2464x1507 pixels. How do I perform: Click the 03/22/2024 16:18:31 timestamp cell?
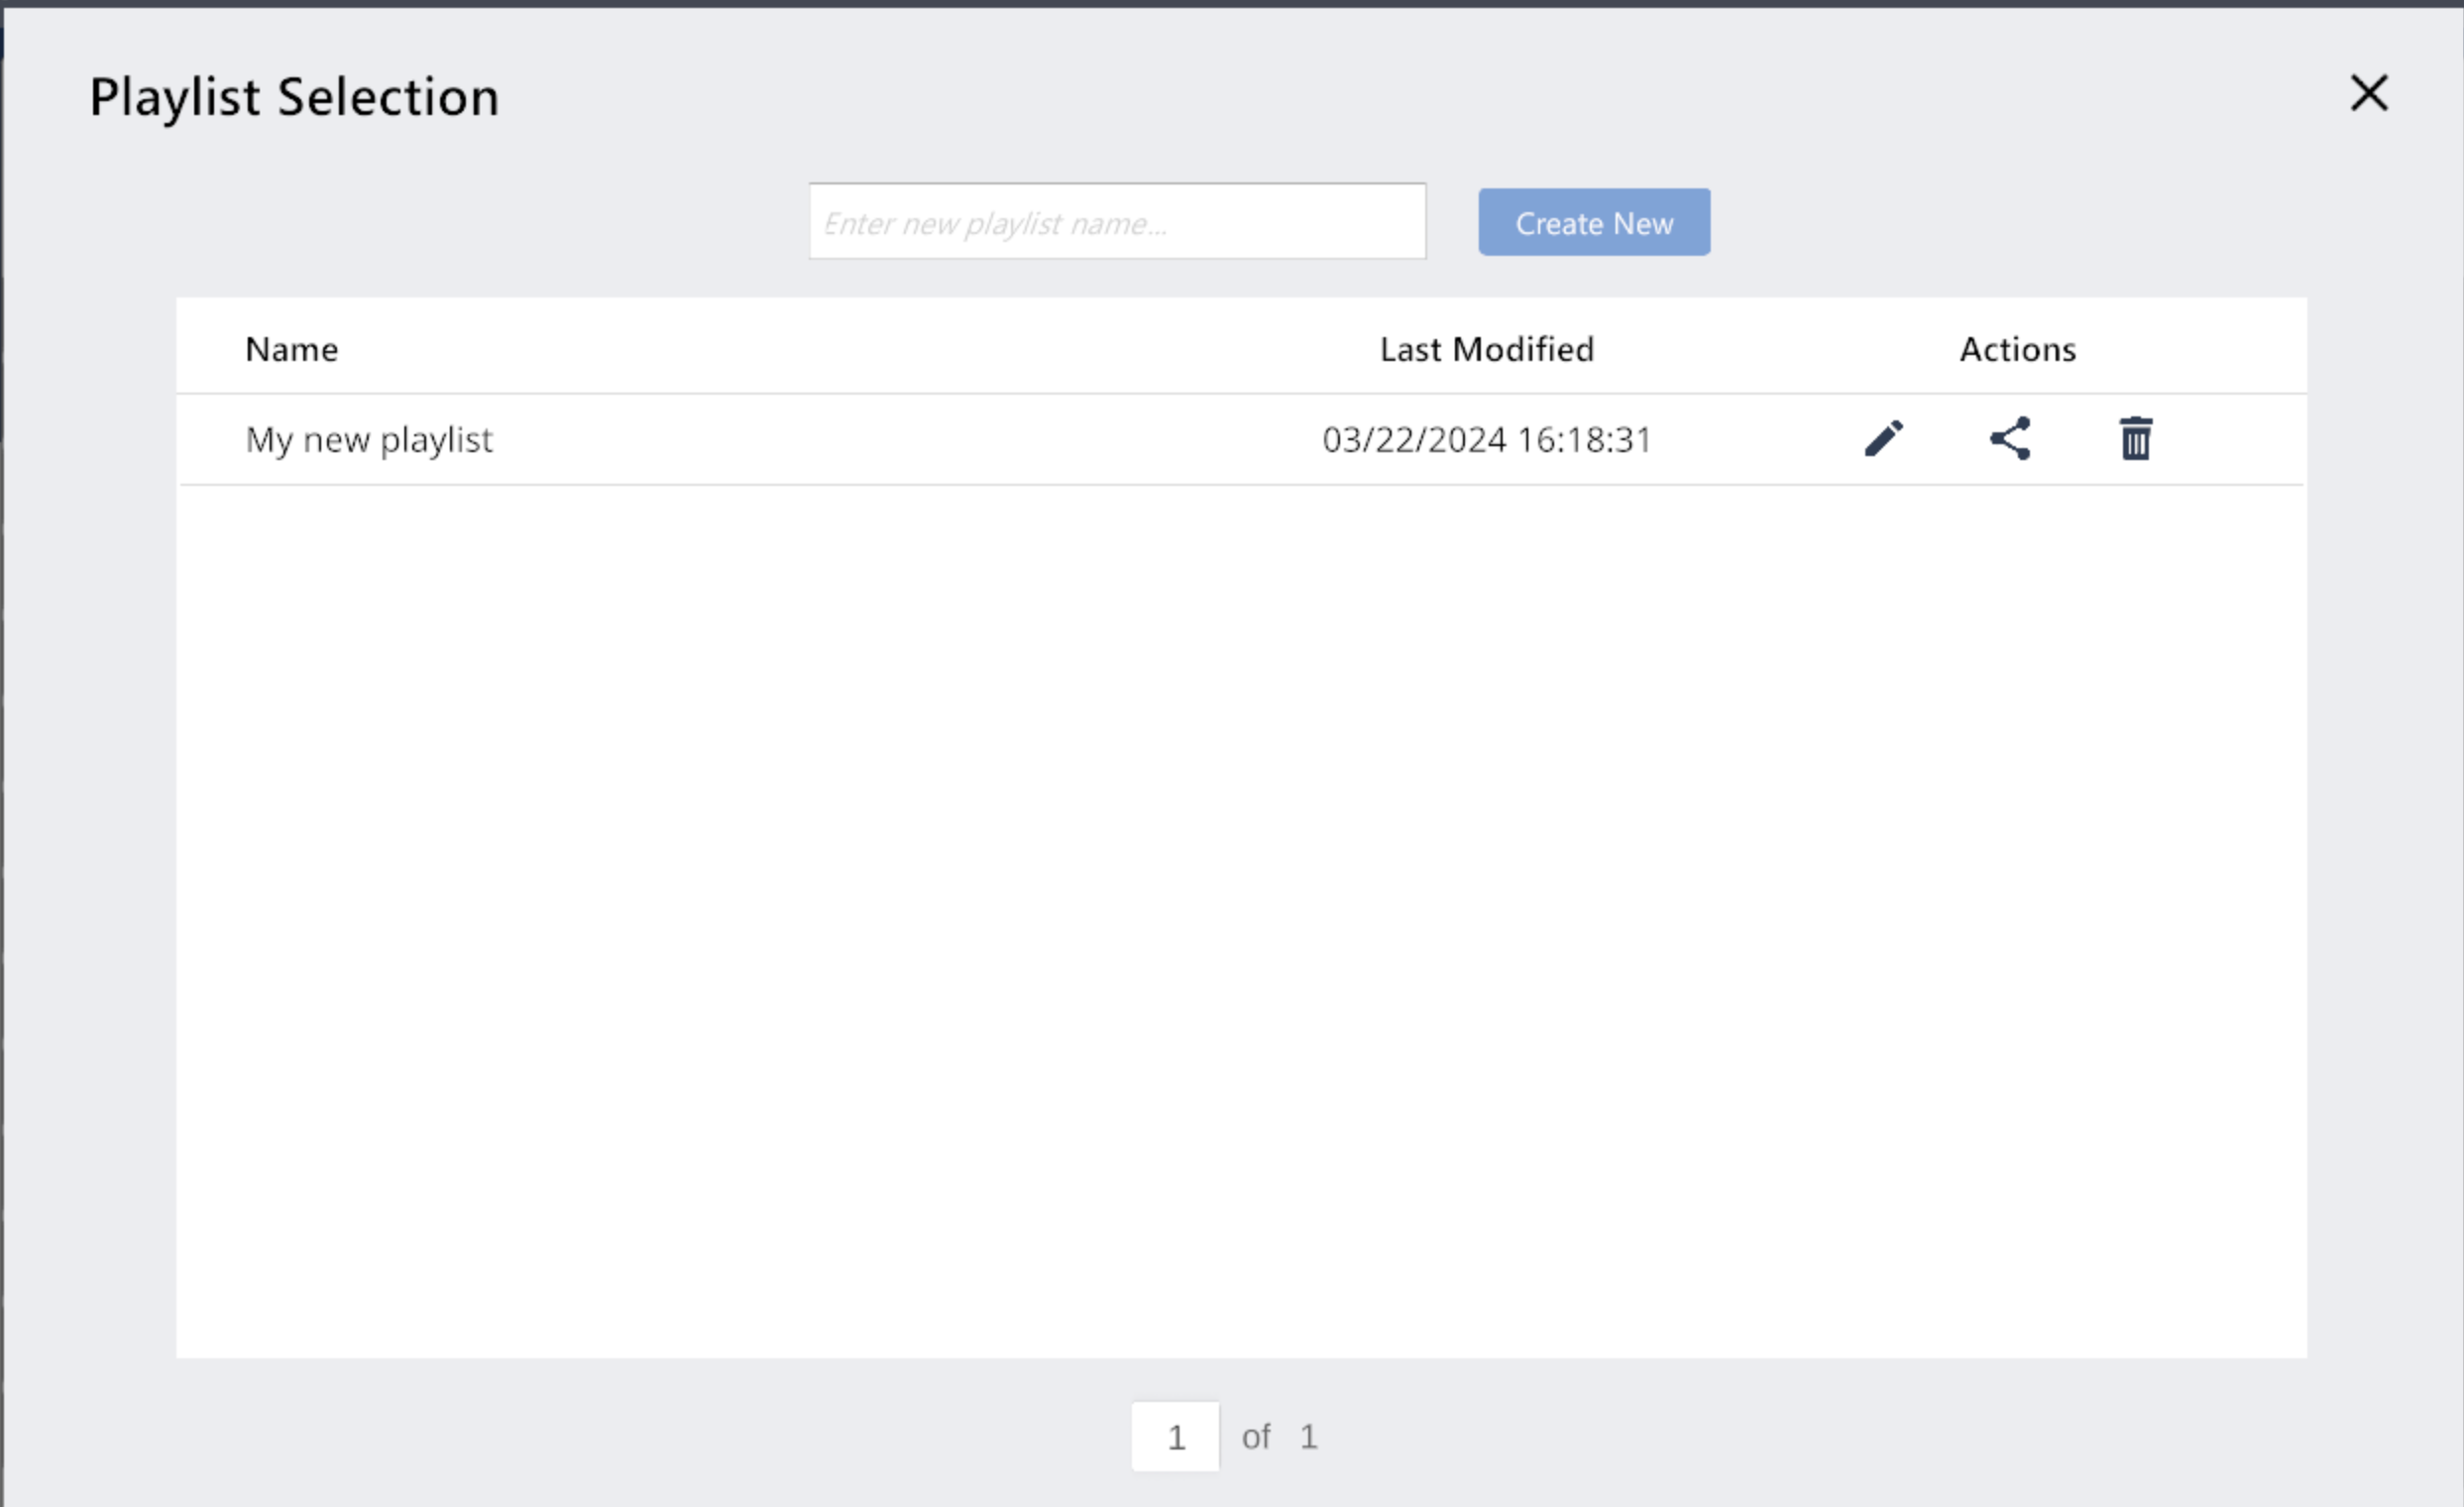pyautogui.click(x=1487, y=440)
